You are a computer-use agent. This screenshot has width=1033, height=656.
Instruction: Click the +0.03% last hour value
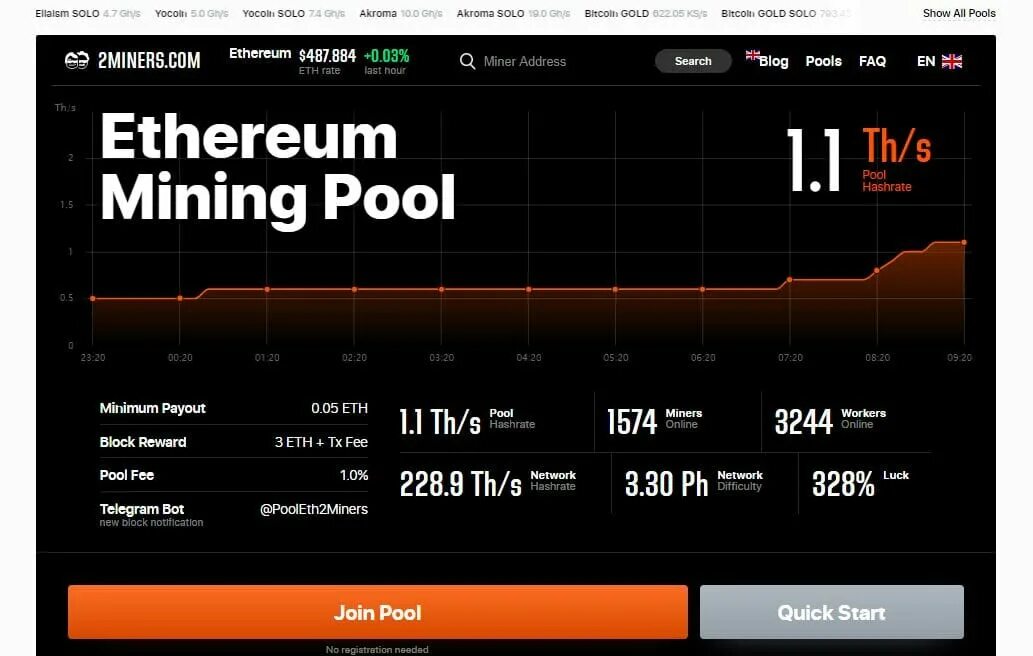(386, 56)
